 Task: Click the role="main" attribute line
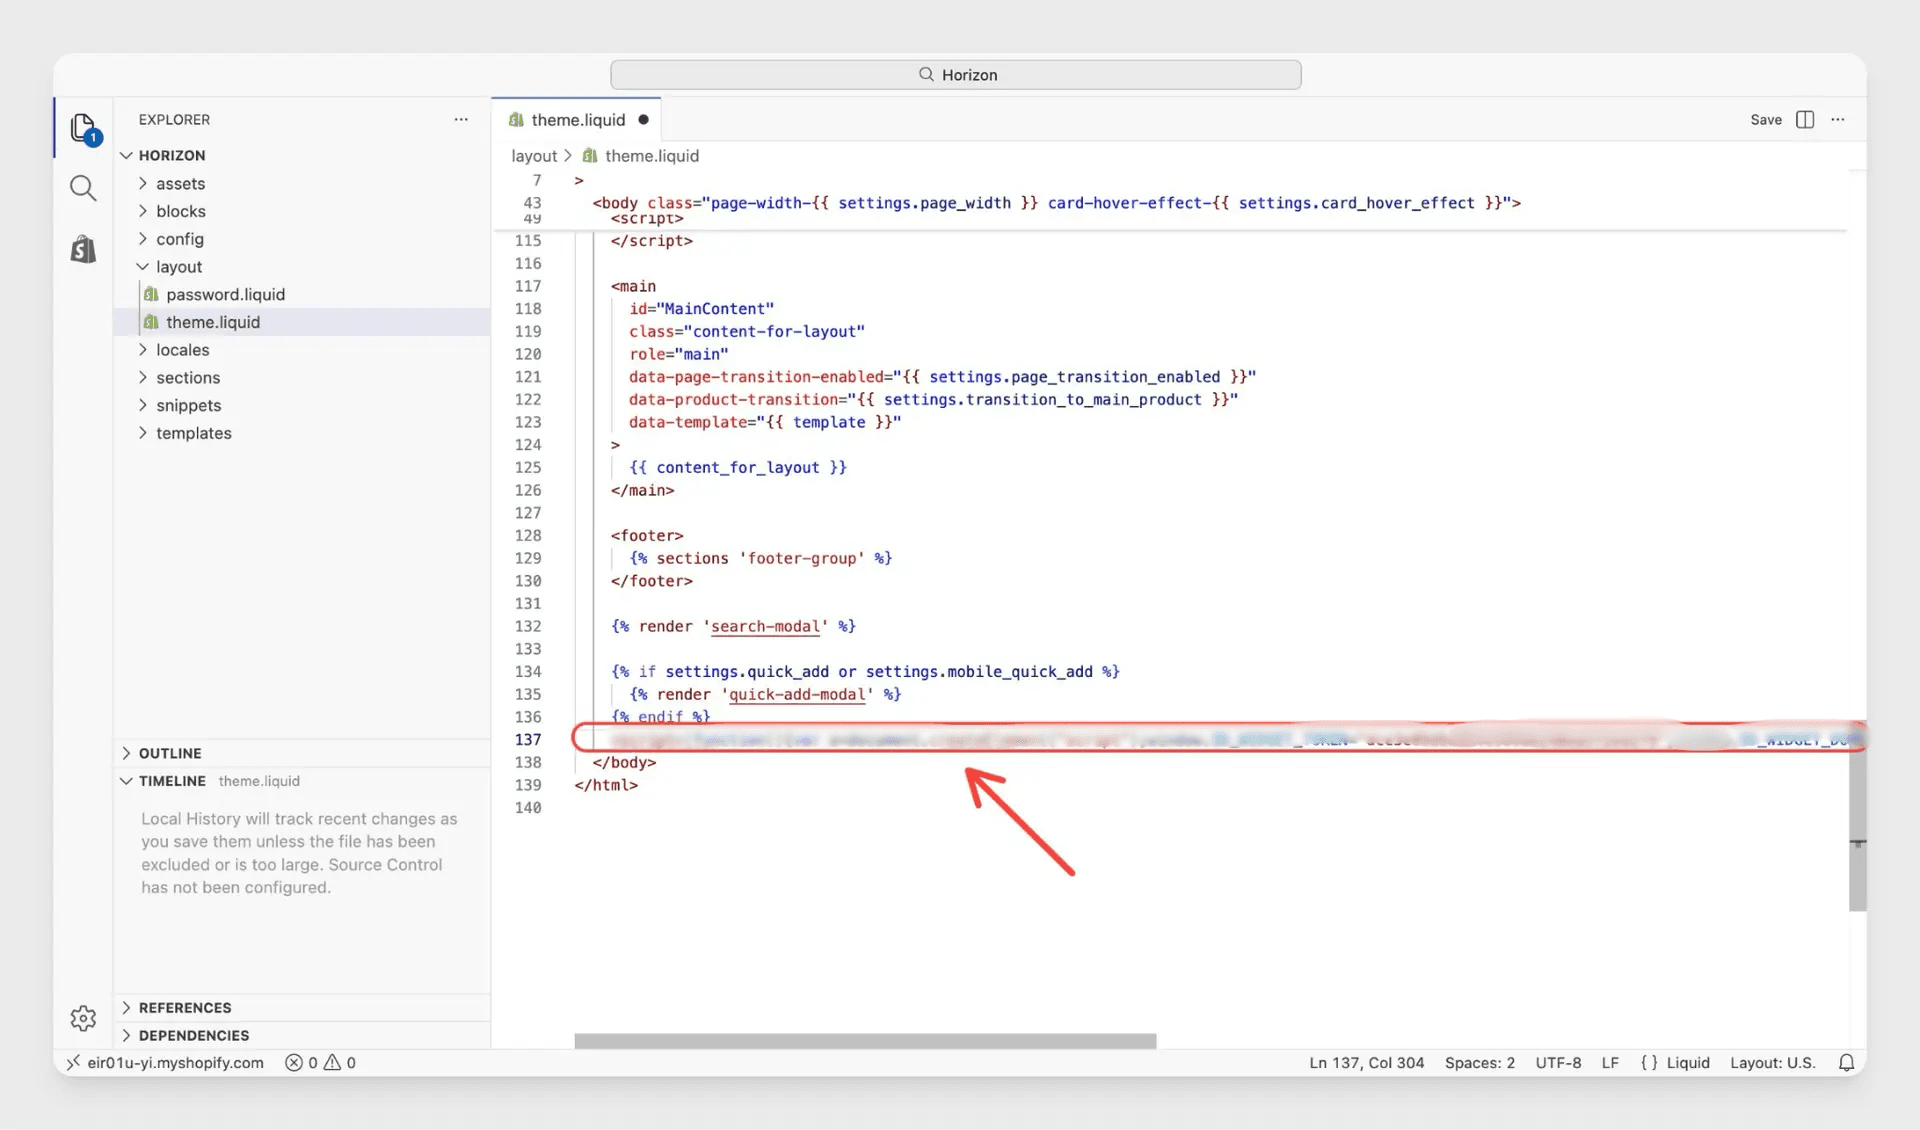pos(679,354)
